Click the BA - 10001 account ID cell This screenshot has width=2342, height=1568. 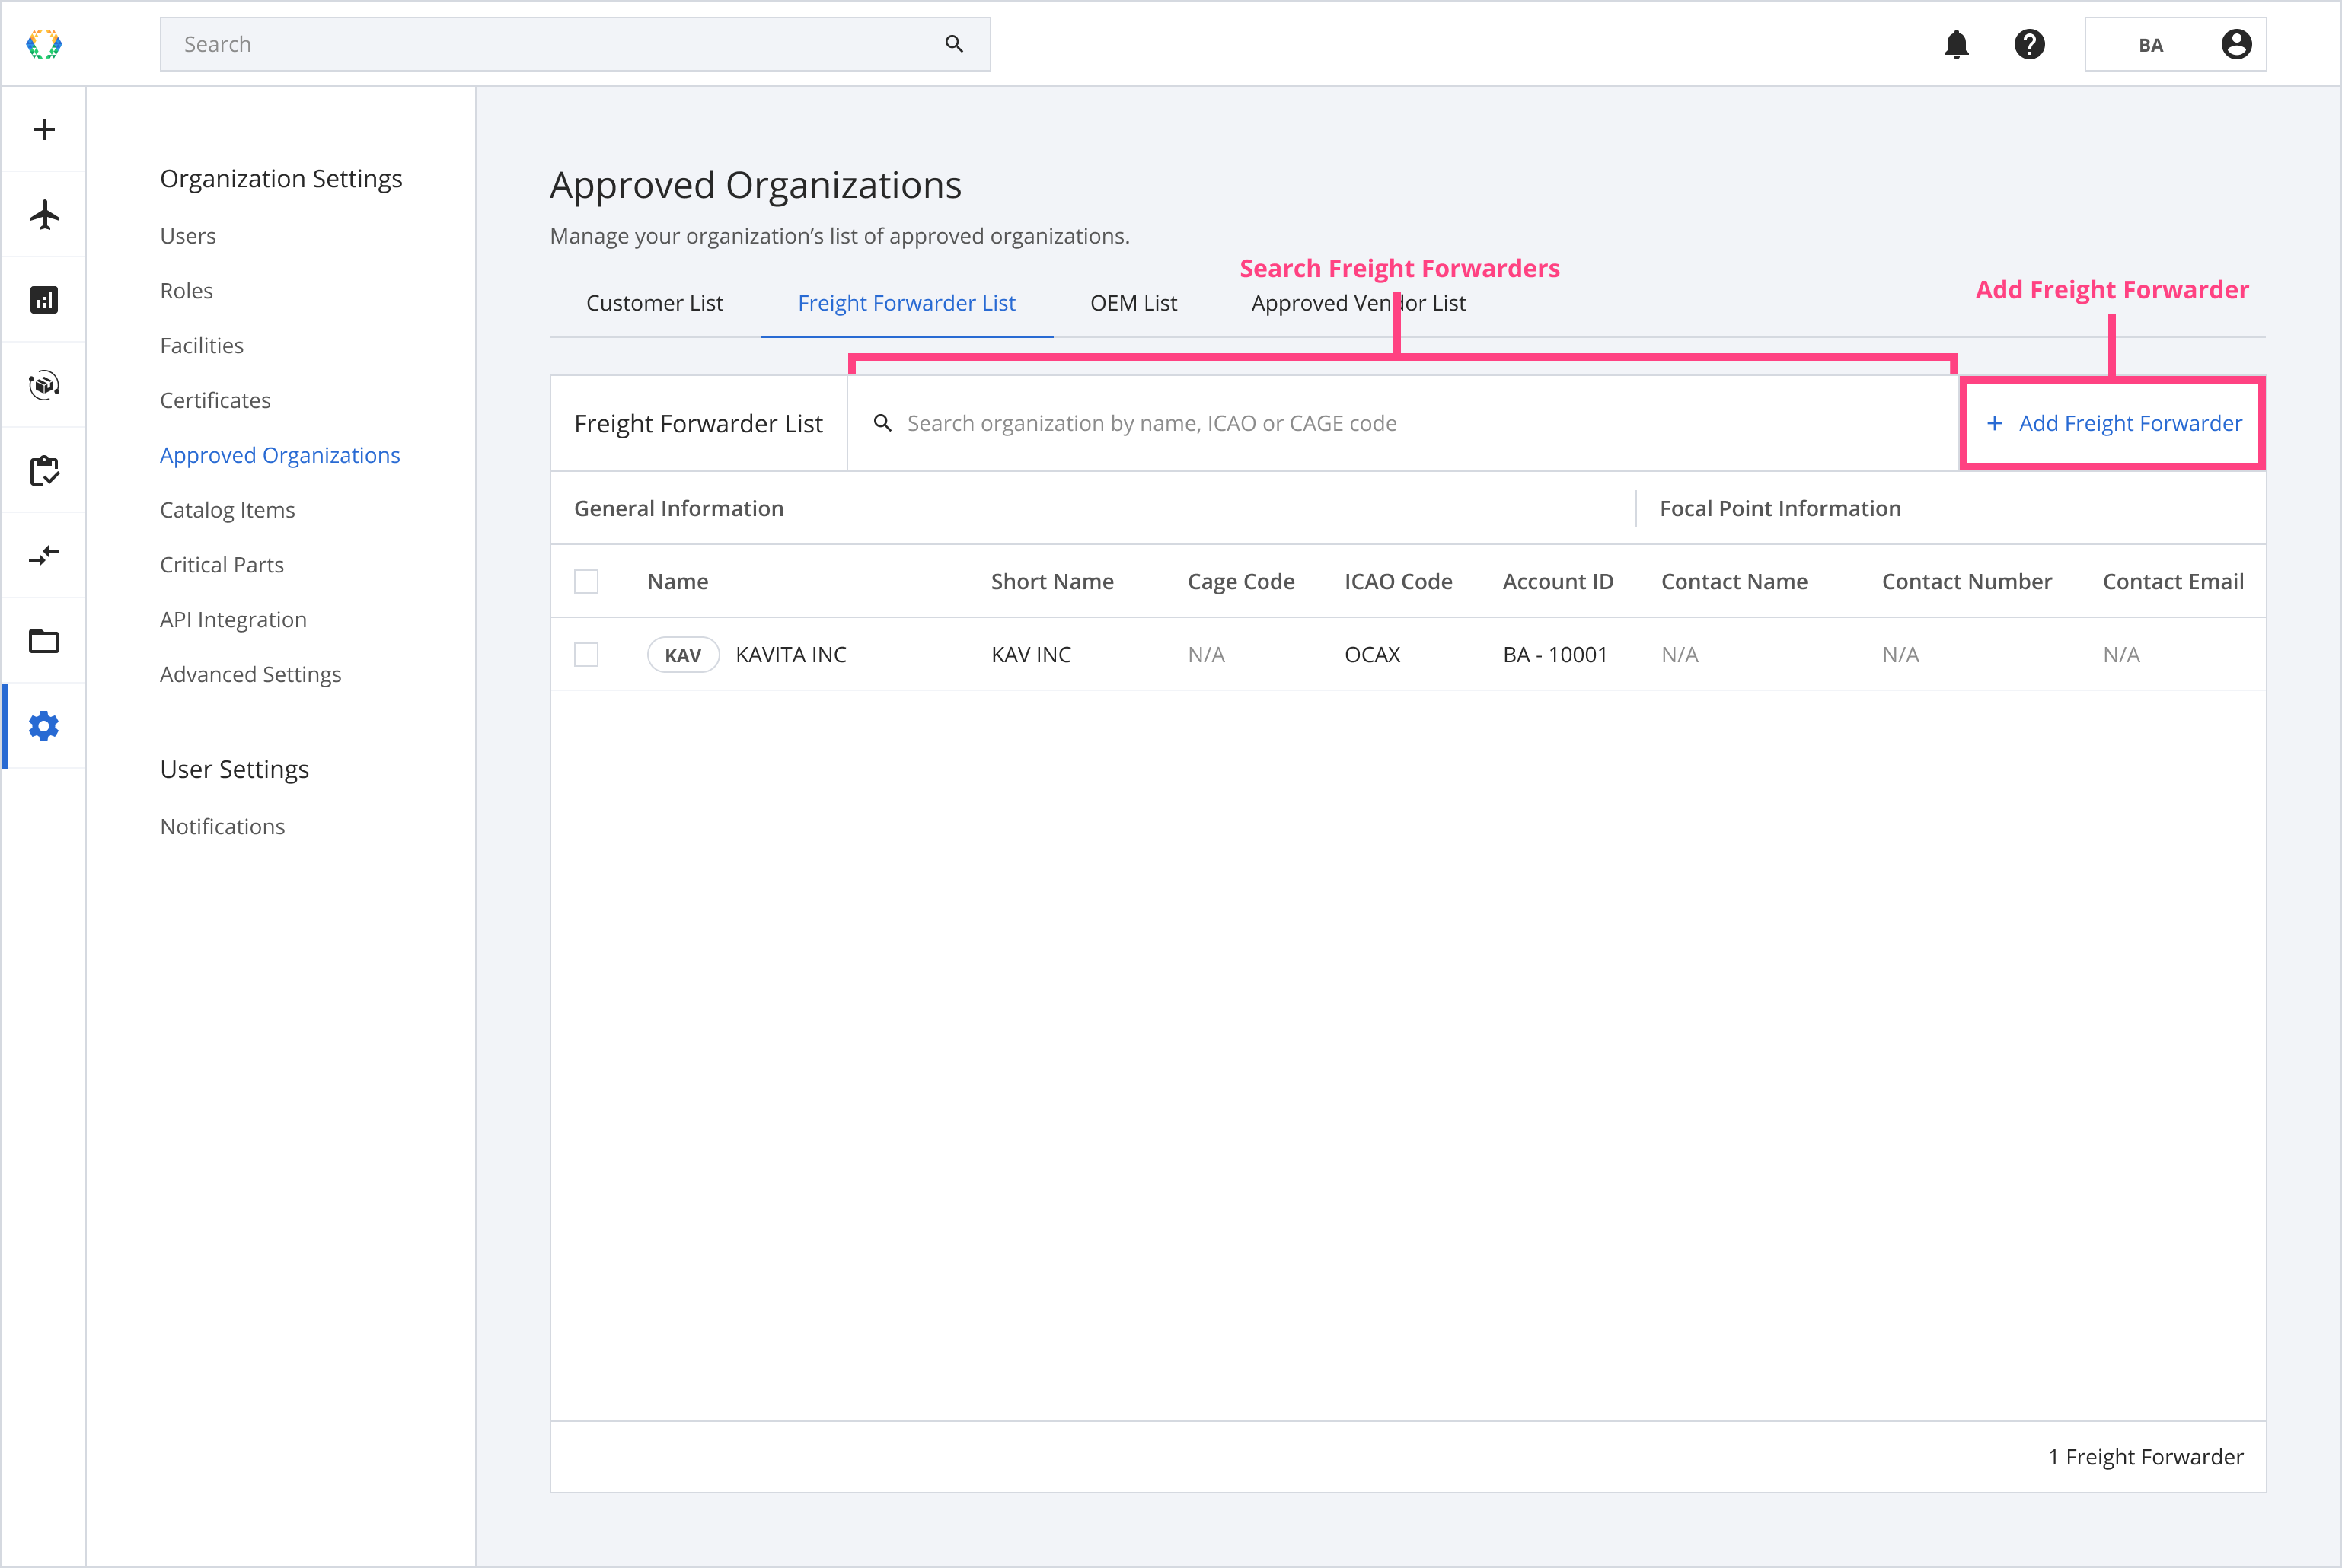pos(1555,654)
